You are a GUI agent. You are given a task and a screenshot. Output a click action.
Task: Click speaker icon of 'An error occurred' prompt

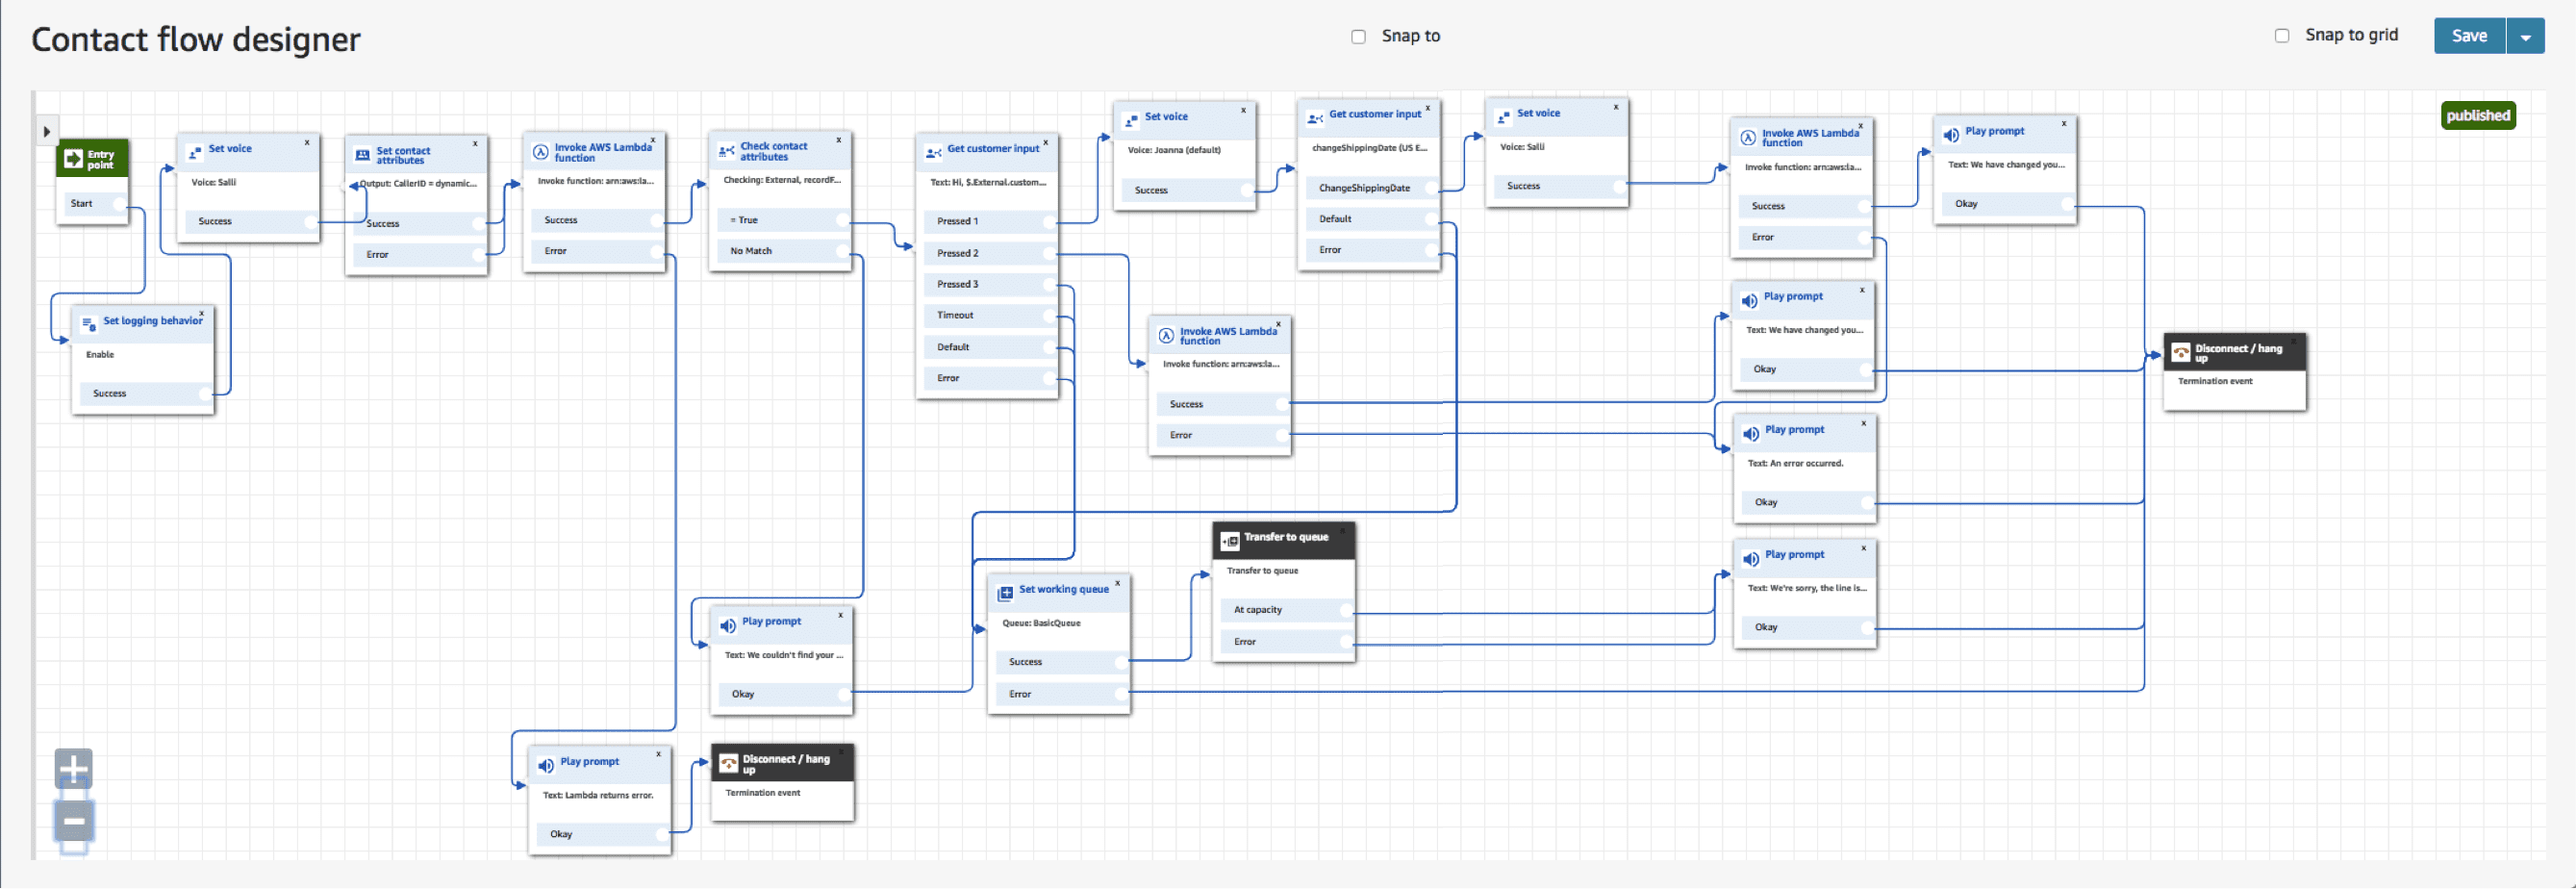click(x=1751, y=434)
